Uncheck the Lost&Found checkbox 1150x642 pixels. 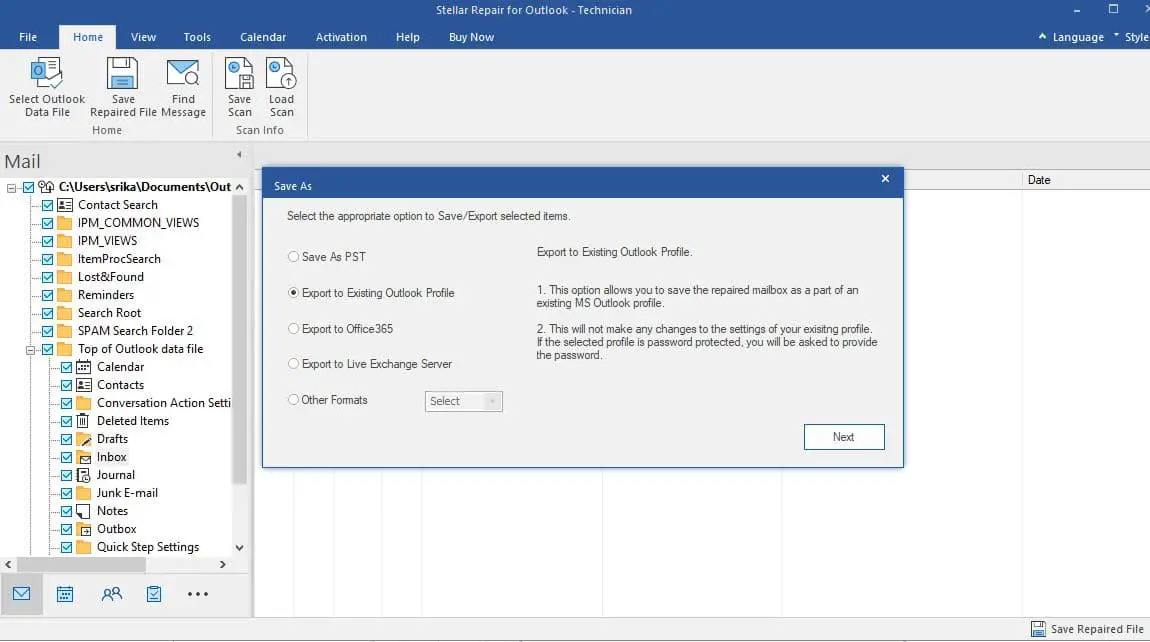coord(48,277)
